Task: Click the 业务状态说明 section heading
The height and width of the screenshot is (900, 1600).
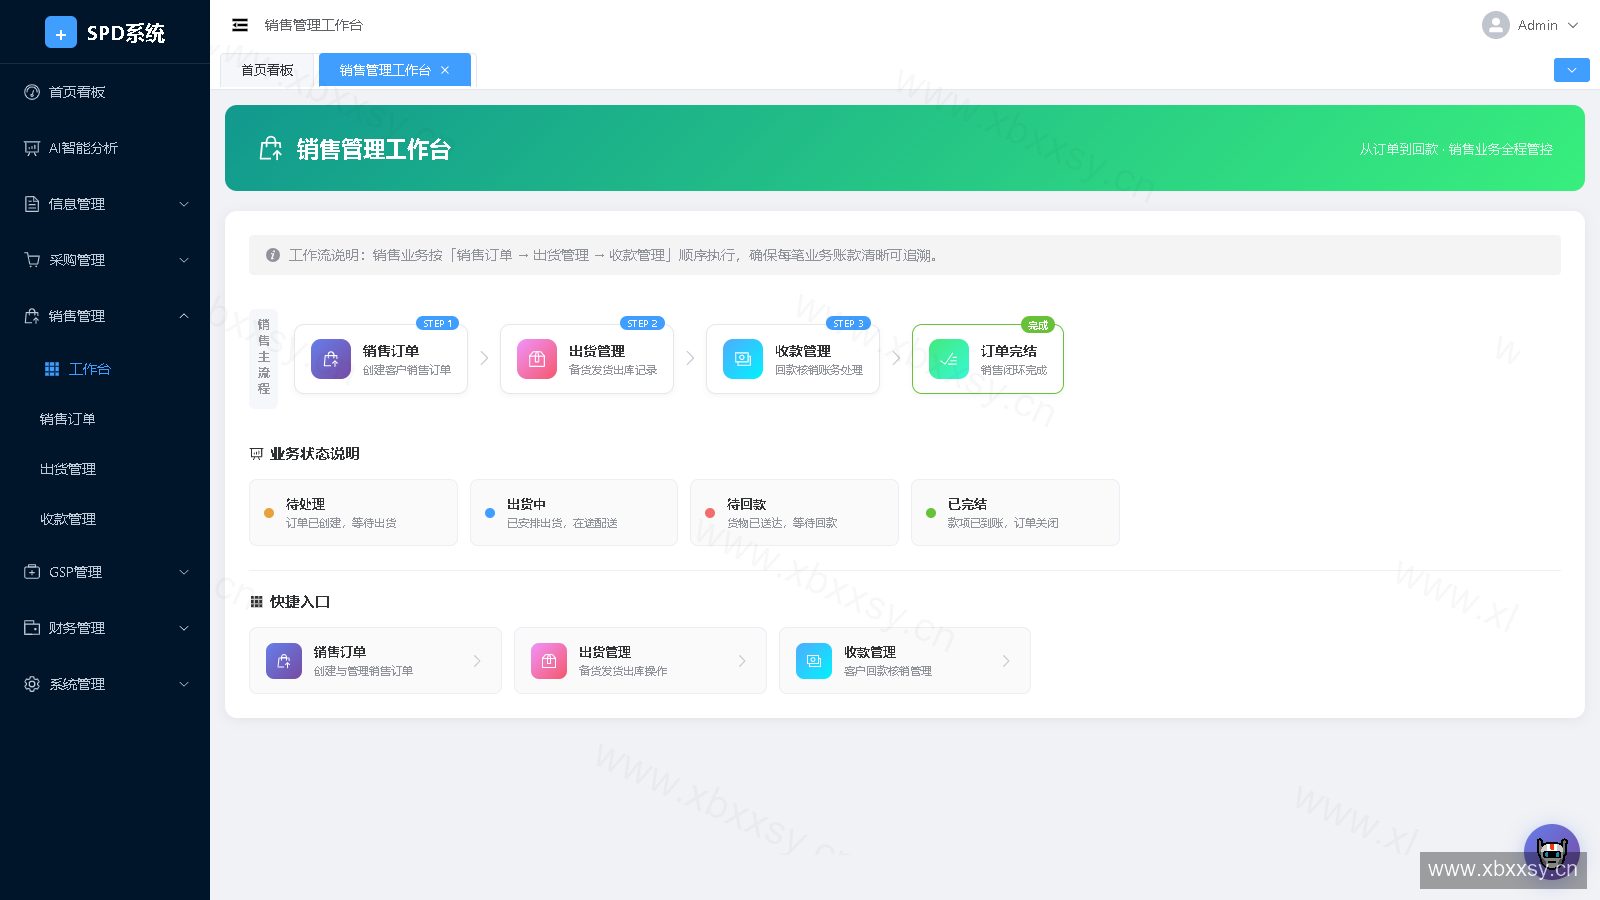Action: pos(314,454)
